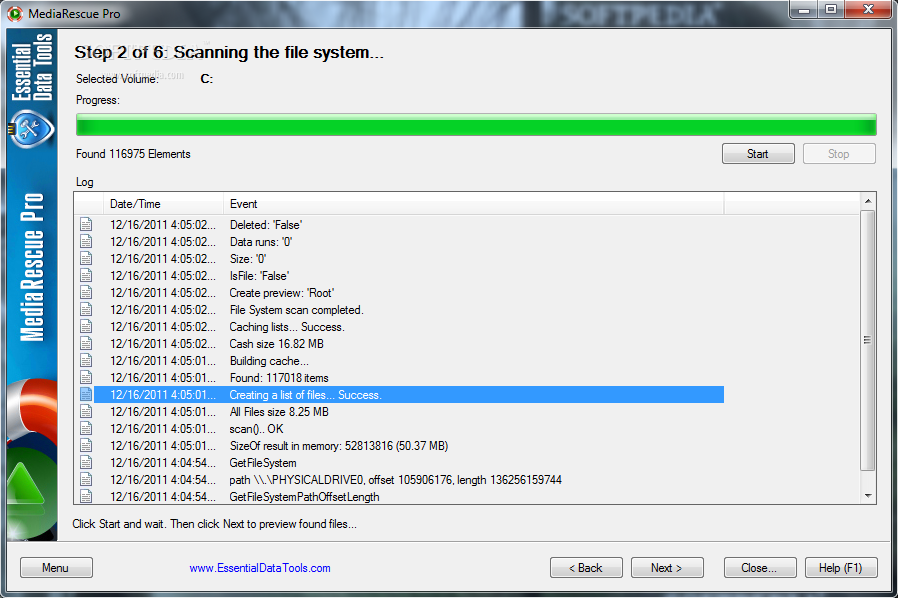Click the document icon beside GetFileSystem row
This screenshot has width=898, height=598.
[86, 462]
